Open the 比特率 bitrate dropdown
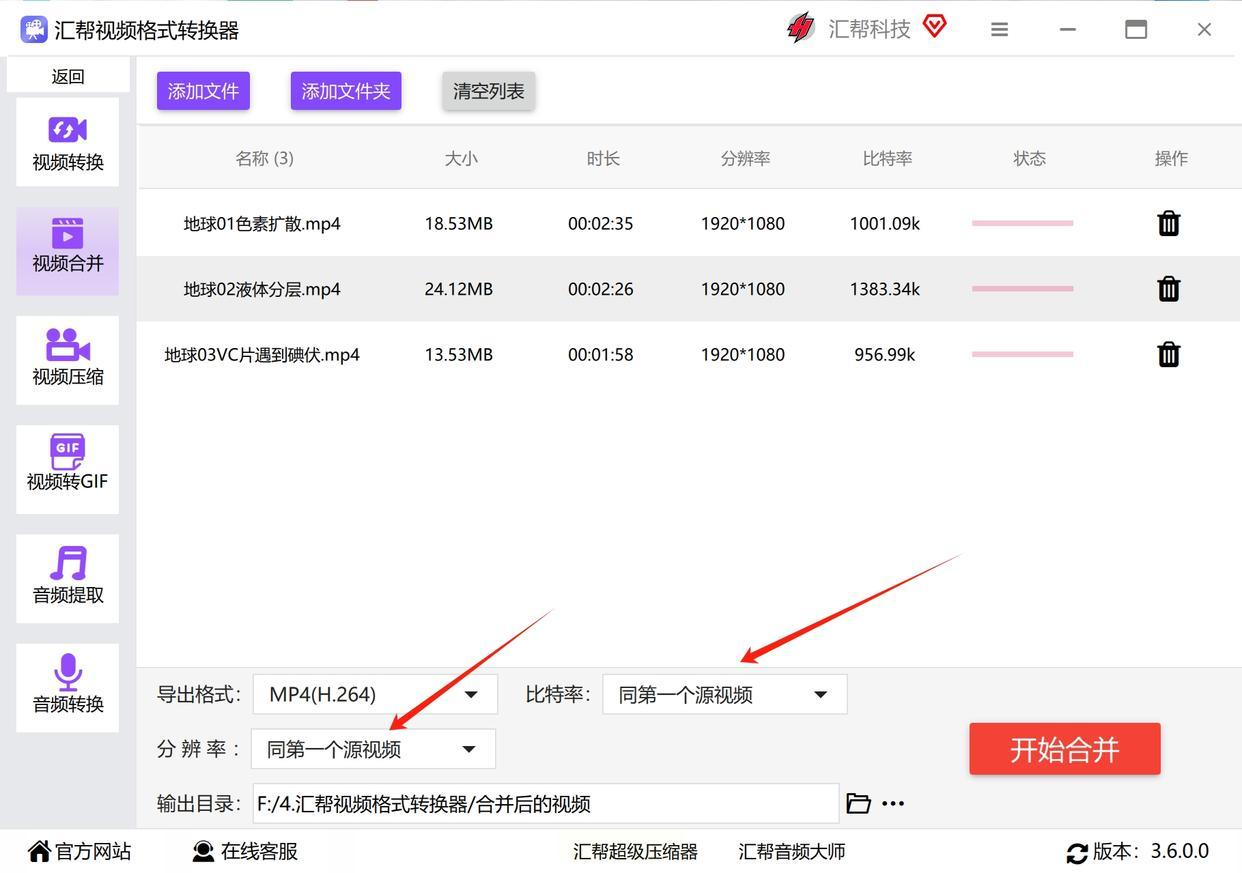Image resolution: width=1242 pixels, height=873 pixels. click(724, 694)
